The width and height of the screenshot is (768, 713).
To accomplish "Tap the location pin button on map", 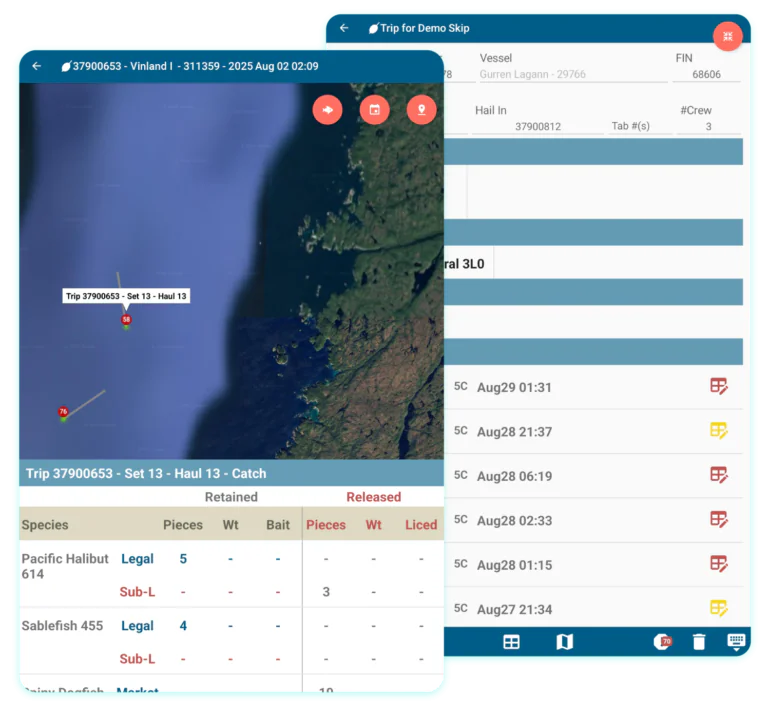I will point(421,109).
